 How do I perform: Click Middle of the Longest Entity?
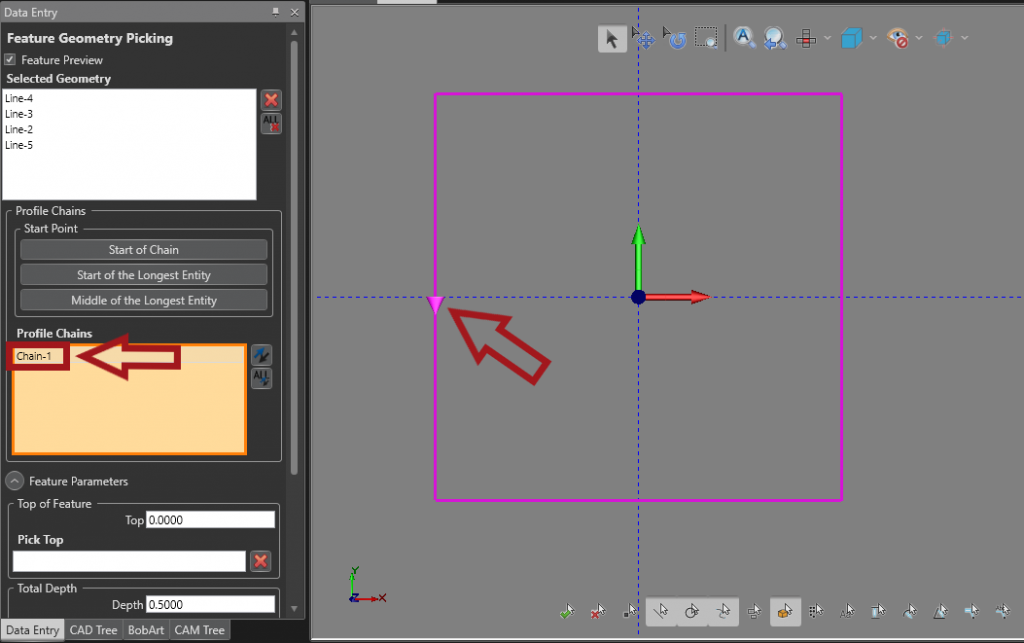(x=143, y=300)
